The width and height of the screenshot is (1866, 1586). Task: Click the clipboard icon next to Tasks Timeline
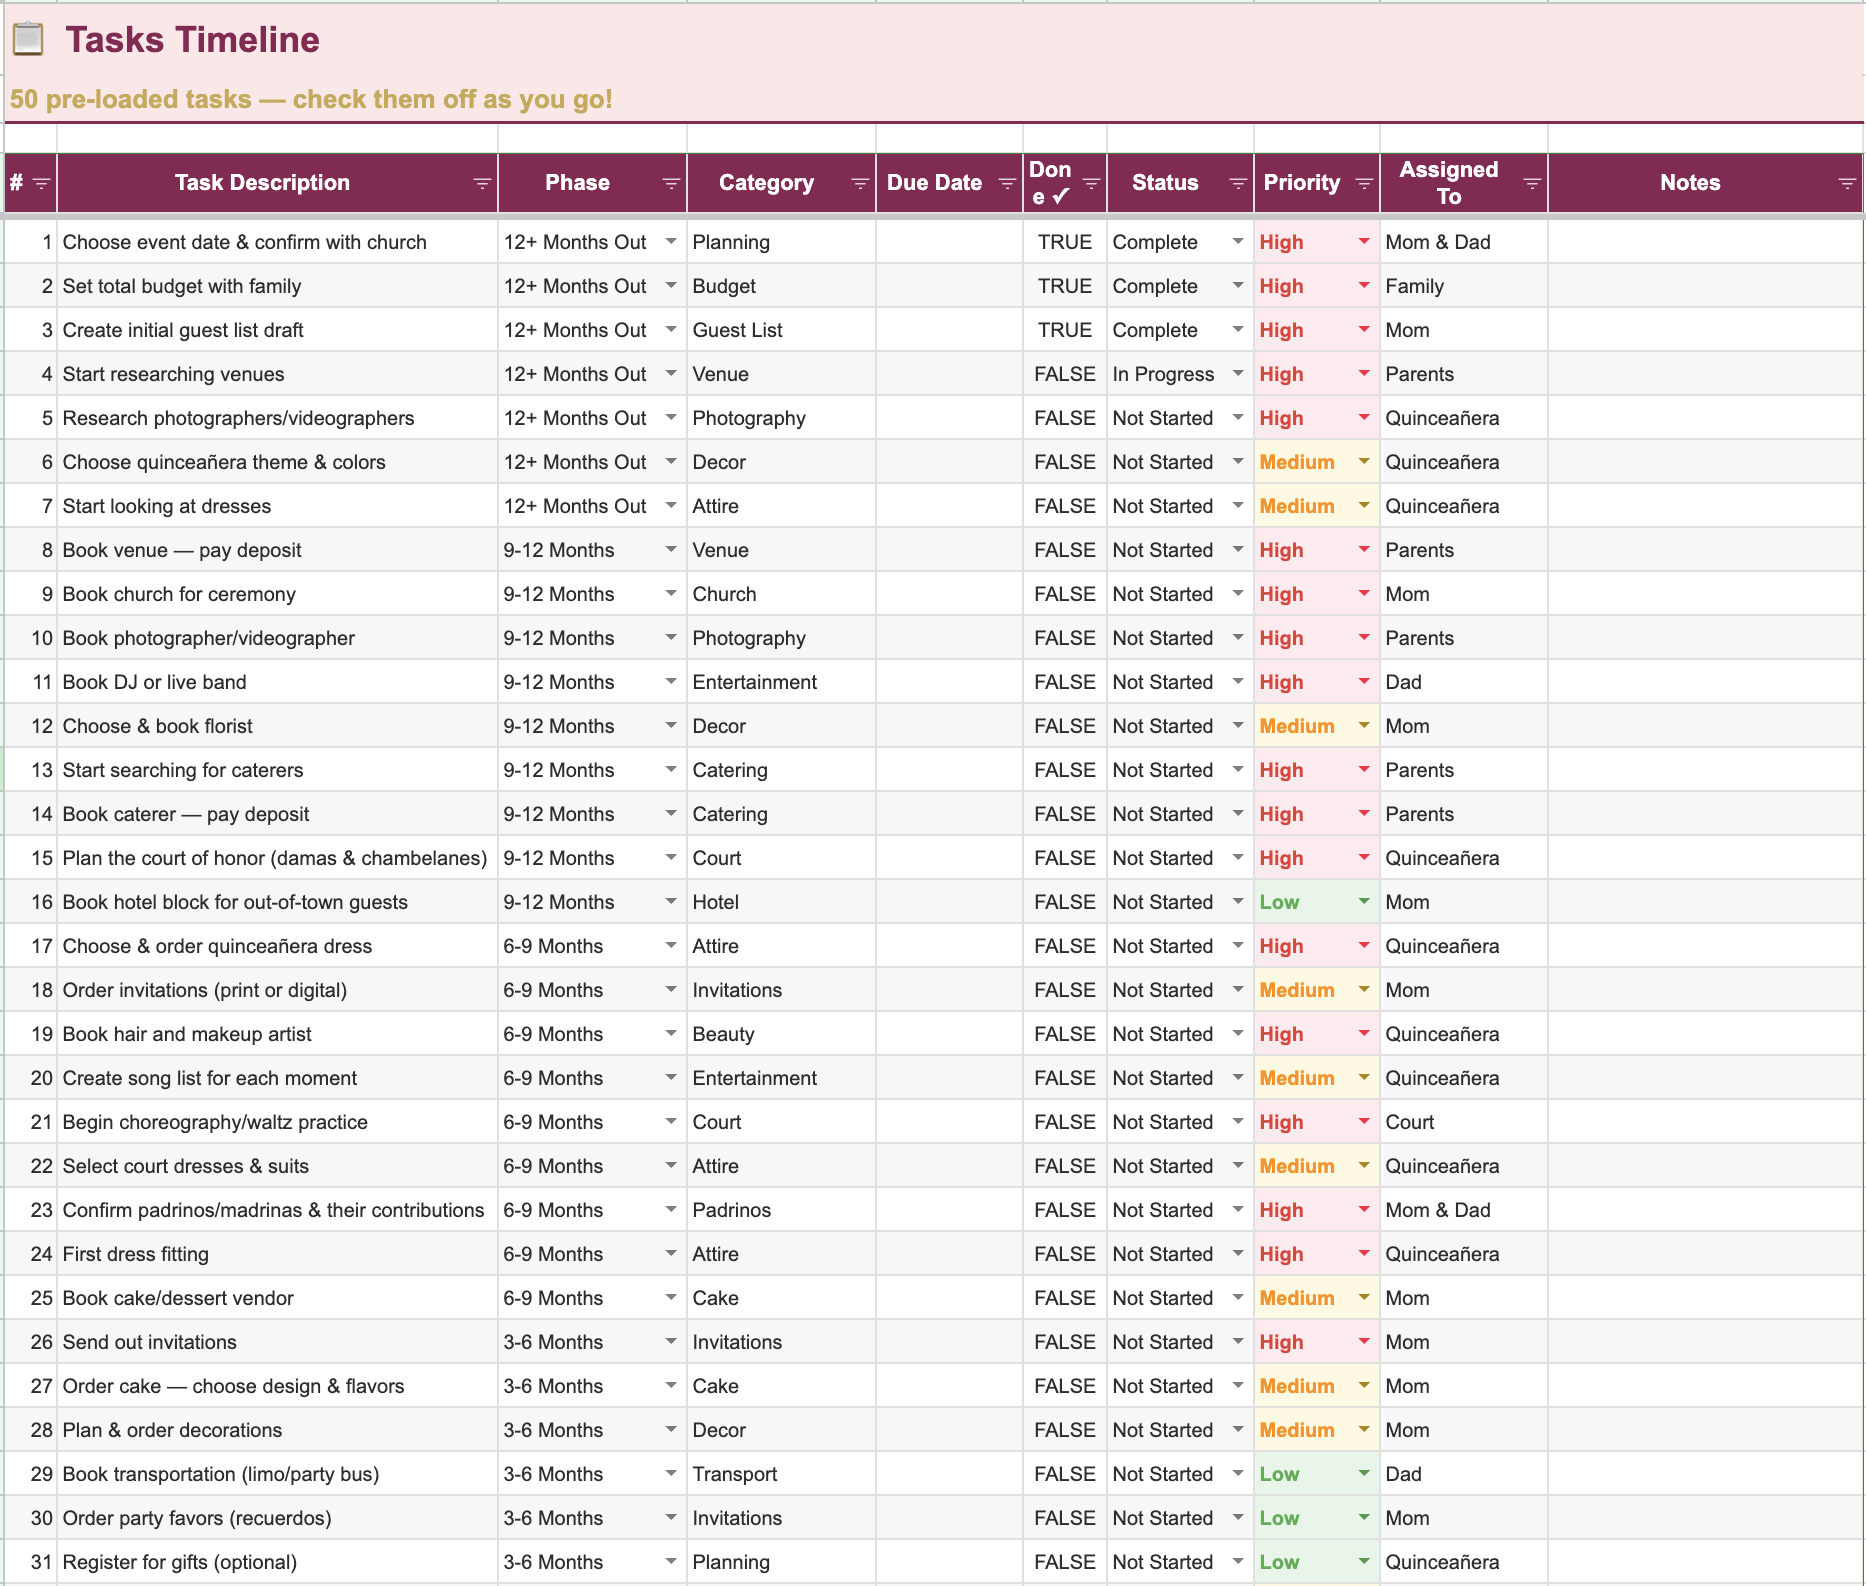pos(28,38)
